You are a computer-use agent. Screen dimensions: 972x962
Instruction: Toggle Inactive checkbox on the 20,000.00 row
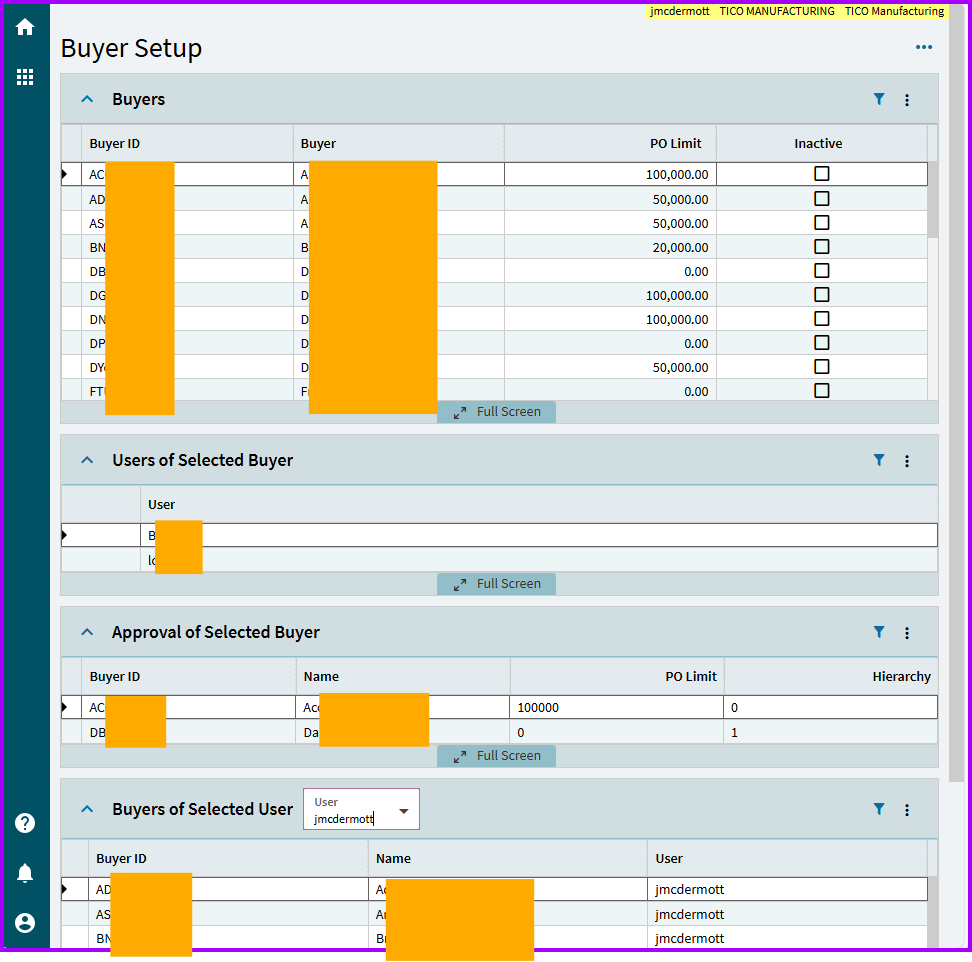pos(821,247)
